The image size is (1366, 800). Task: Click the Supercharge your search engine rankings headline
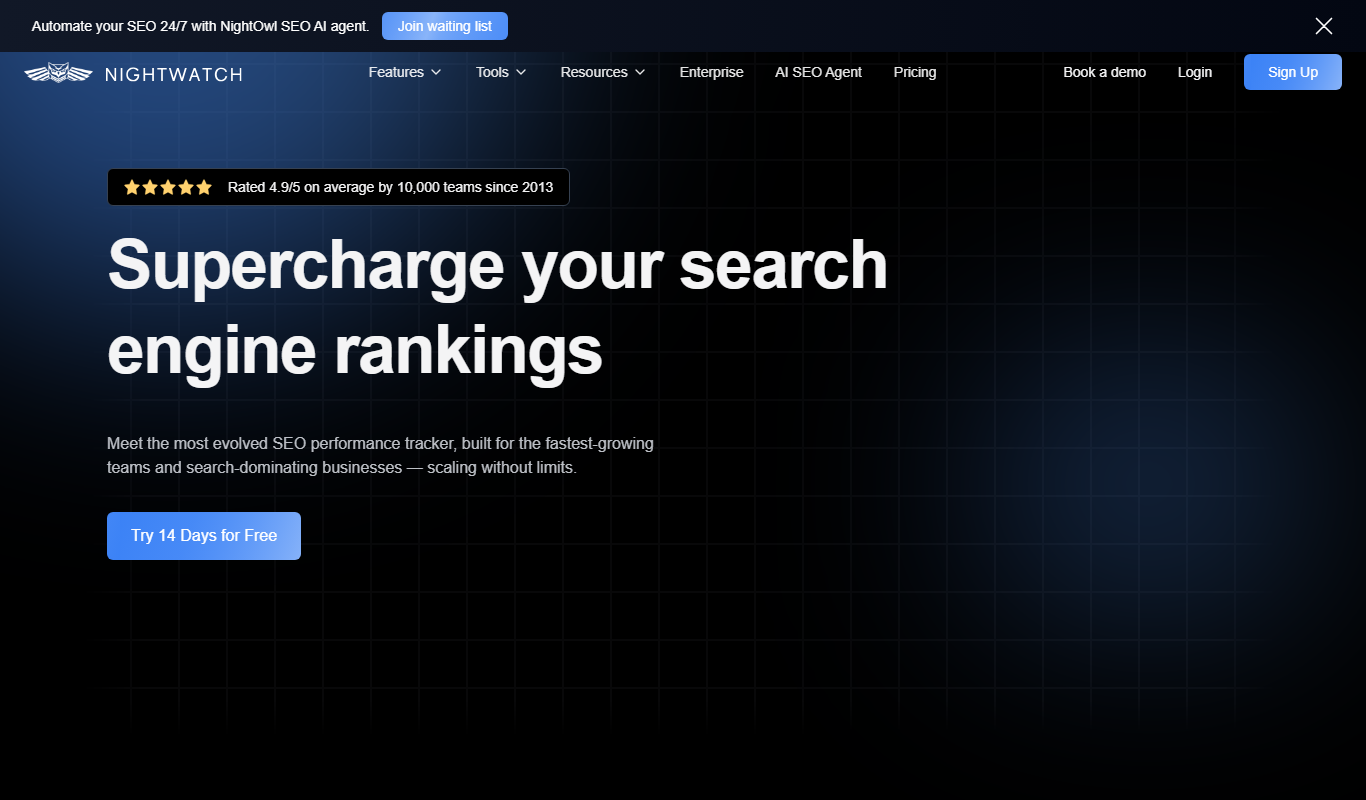498,307
